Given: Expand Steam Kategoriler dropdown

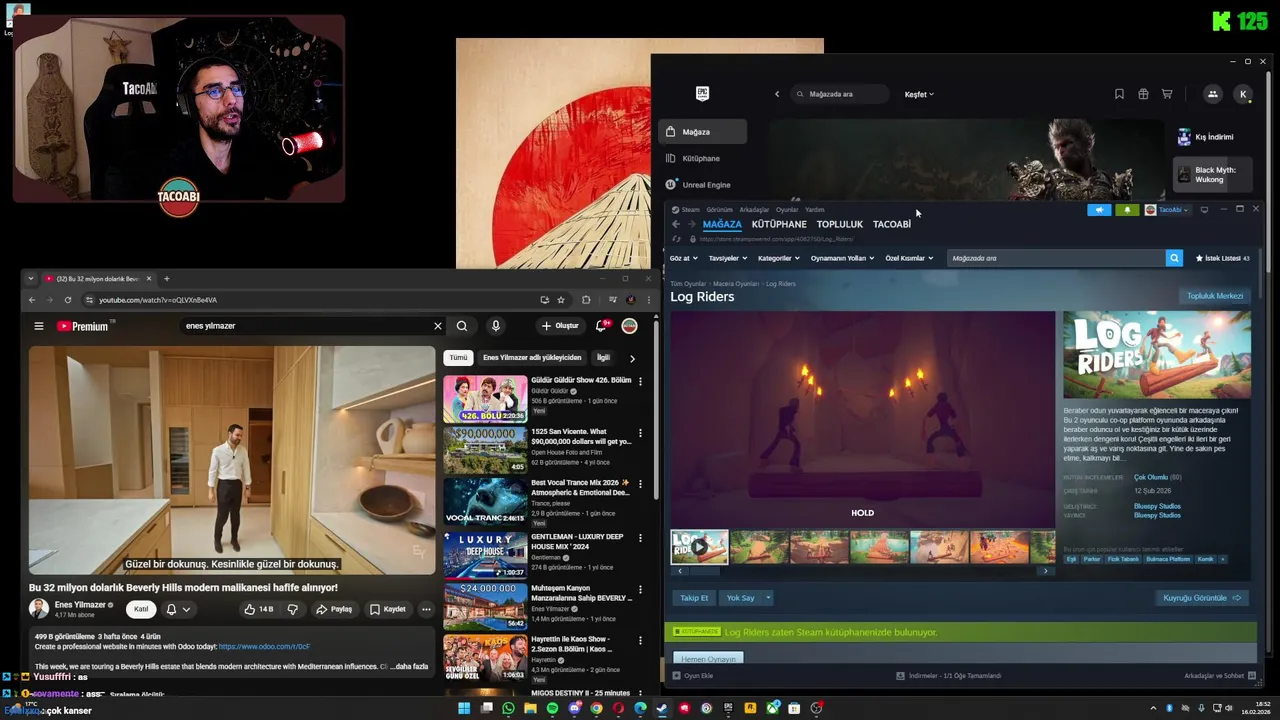Looking at the screenshot, I should click(779, 258).
